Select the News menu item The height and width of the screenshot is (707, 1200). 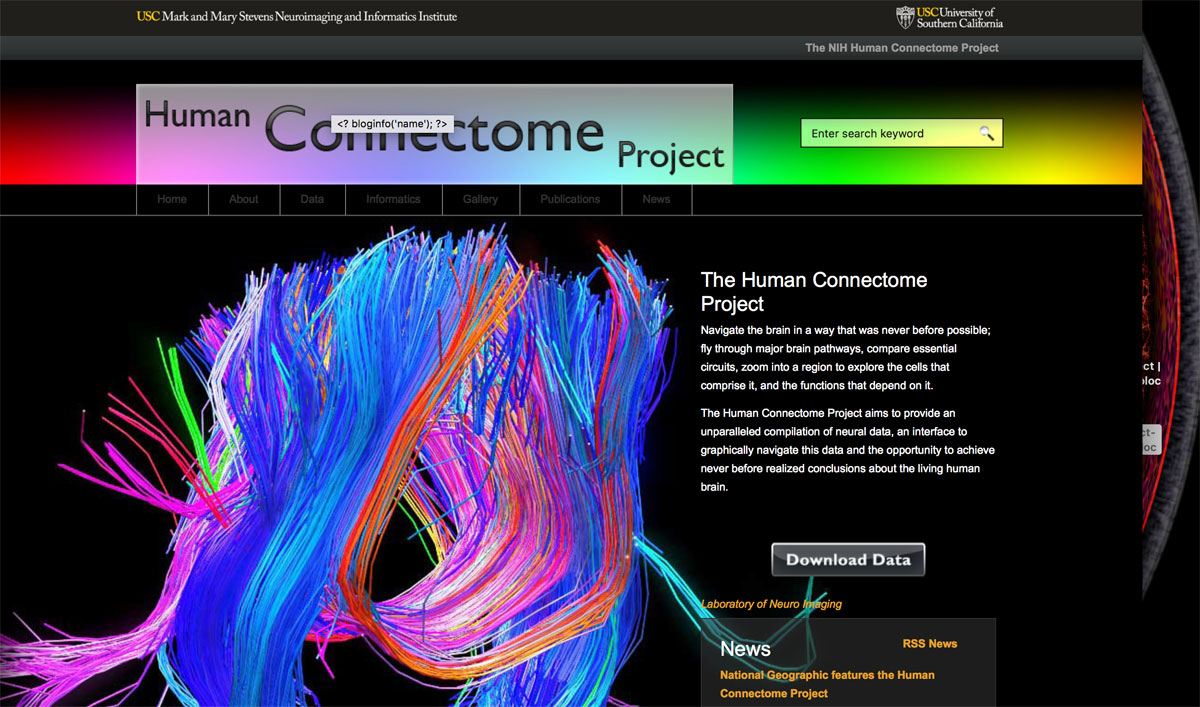pyautogui.click(x=656, y=199)
